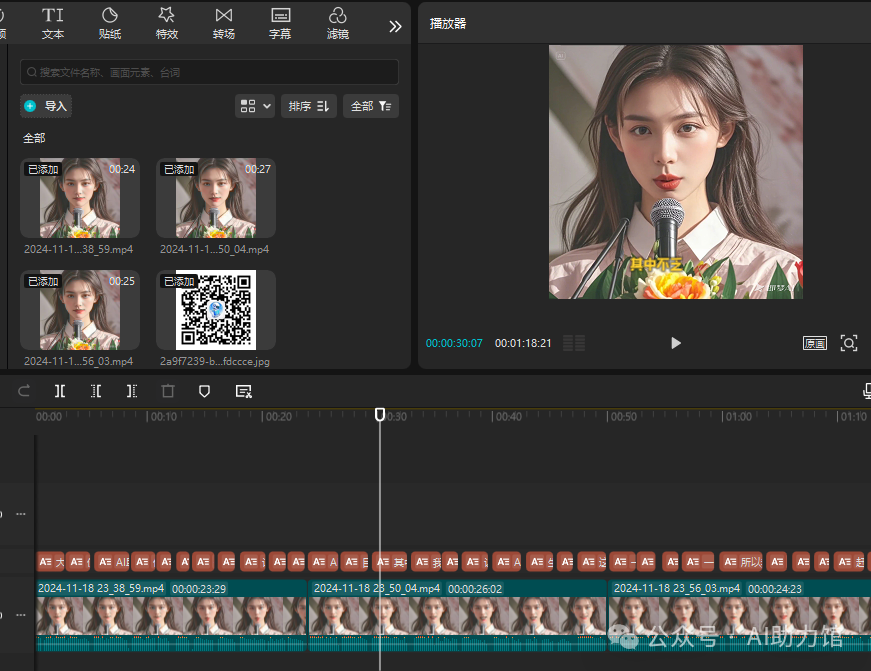Open the 排序 sort menu
Screen dimensions: 871x671
pyautogui.click(x=309, y=106)
